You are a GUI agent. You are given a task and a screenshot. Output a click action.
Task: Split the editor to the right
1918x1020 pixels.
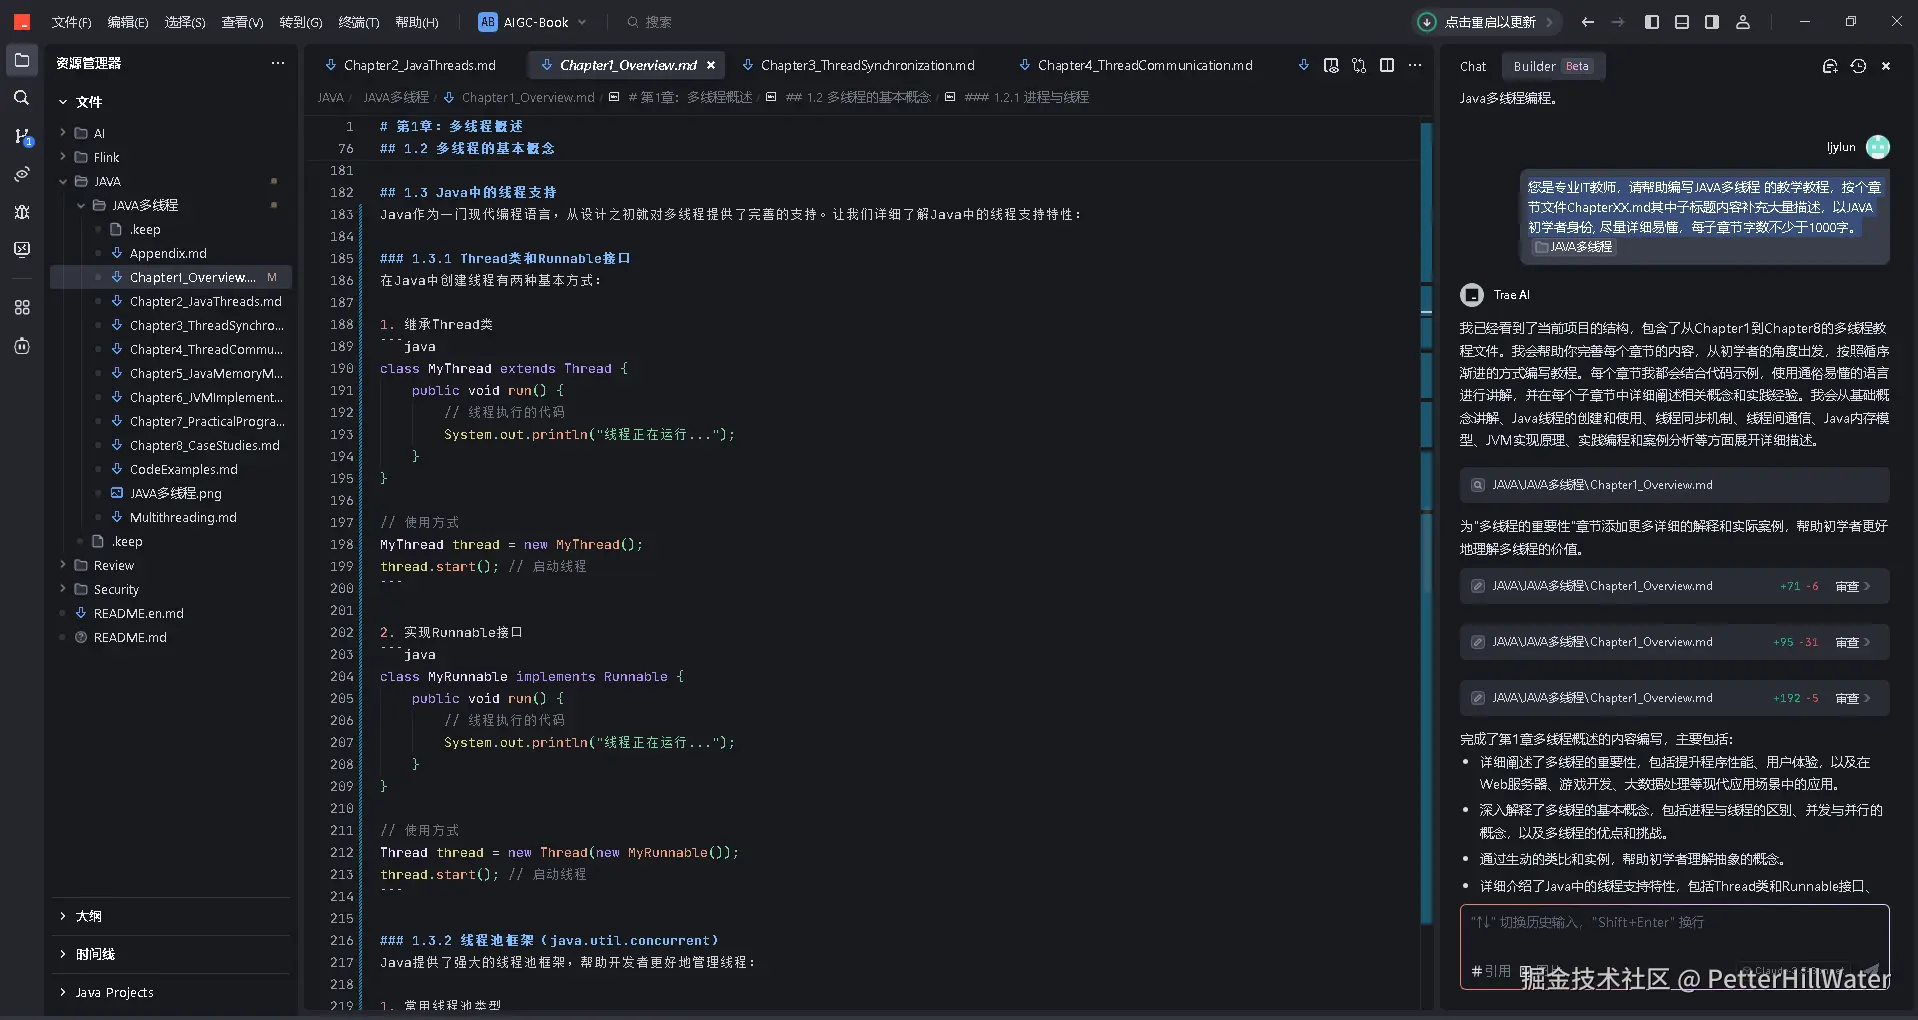point(1387,65)
